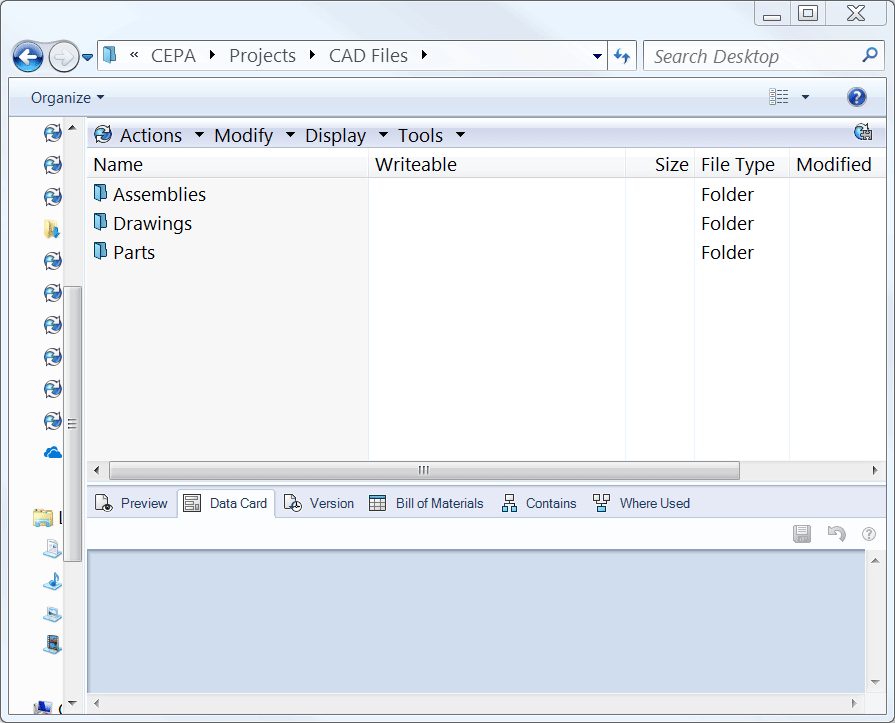Open the PDM search tool icon

click(862, 132)
